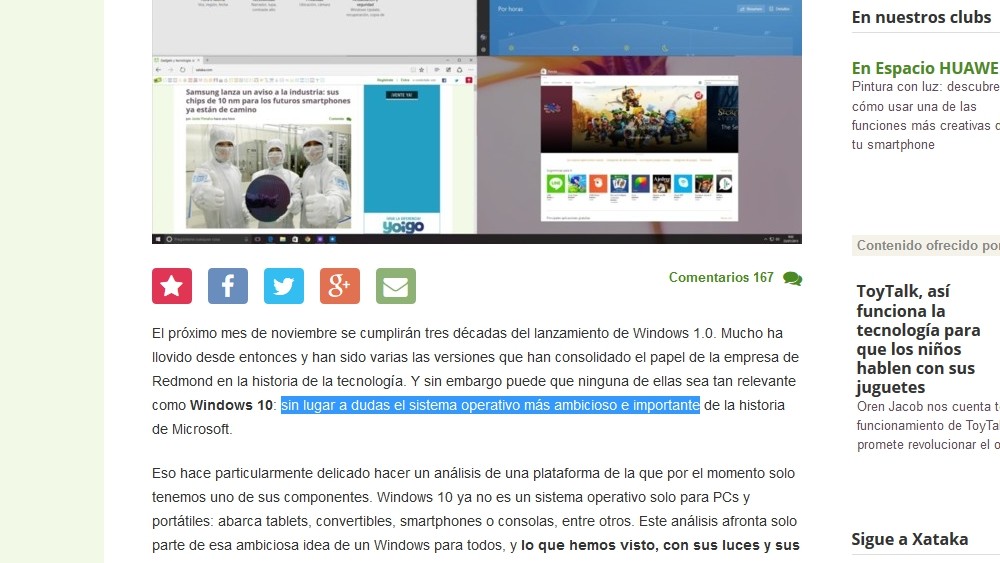The height and width of the screenshot is (563, 1000).
Task: Click 'Sigue a Xataka' heading
Action: 909,539
